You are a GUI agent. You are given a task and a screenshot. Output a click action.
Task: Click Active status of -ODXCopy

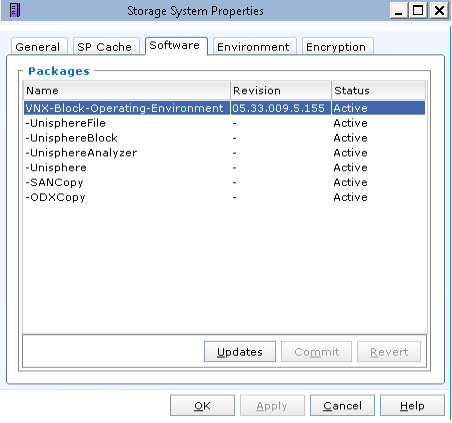(x=350, y=197)
